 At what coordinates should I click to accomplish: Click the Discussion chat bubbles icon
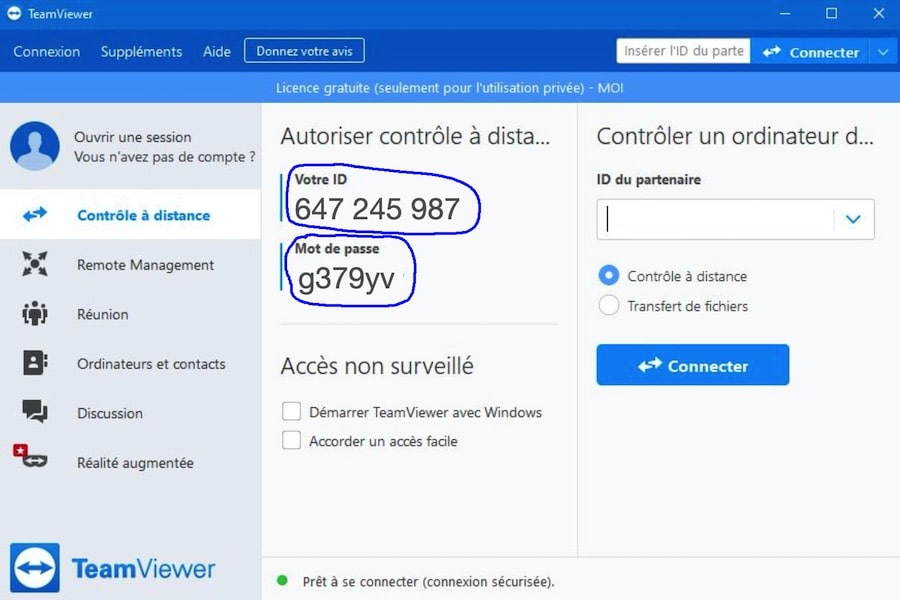tap(35, 411)
